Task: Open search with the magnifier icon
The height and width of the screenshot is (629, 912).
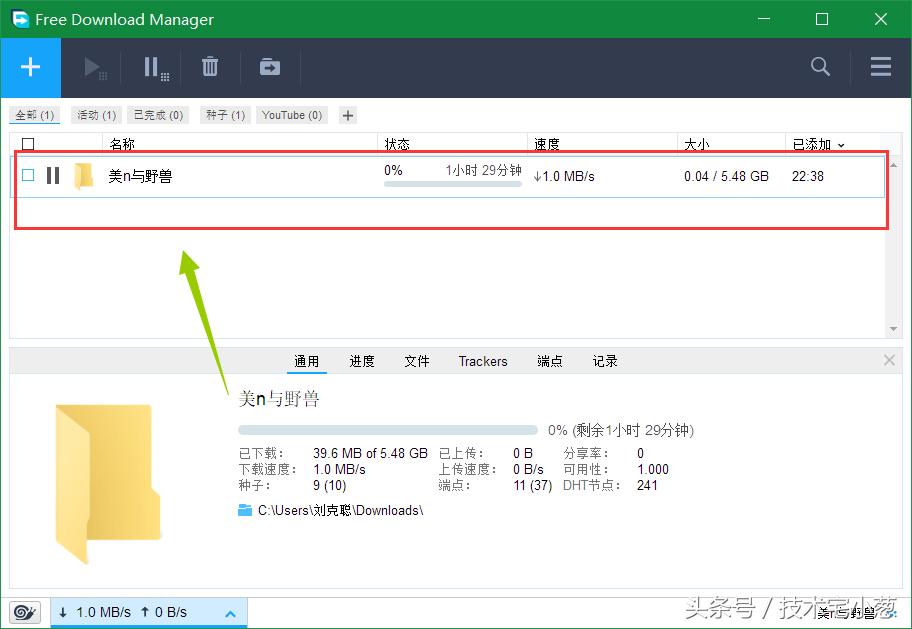Action: point(820,67)
